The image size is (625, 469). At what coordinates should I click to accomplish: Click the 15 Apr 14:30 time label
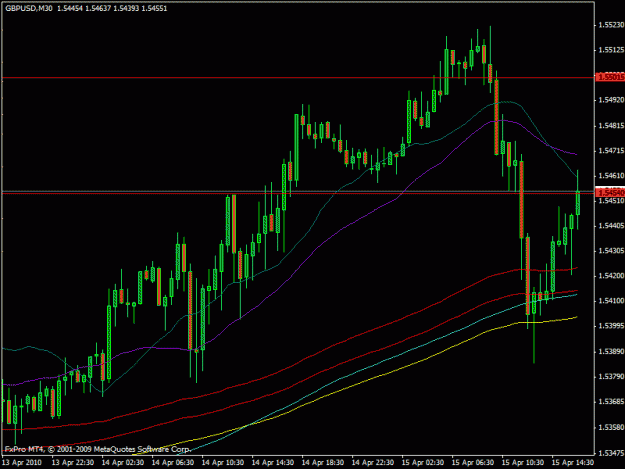(572, 463)
